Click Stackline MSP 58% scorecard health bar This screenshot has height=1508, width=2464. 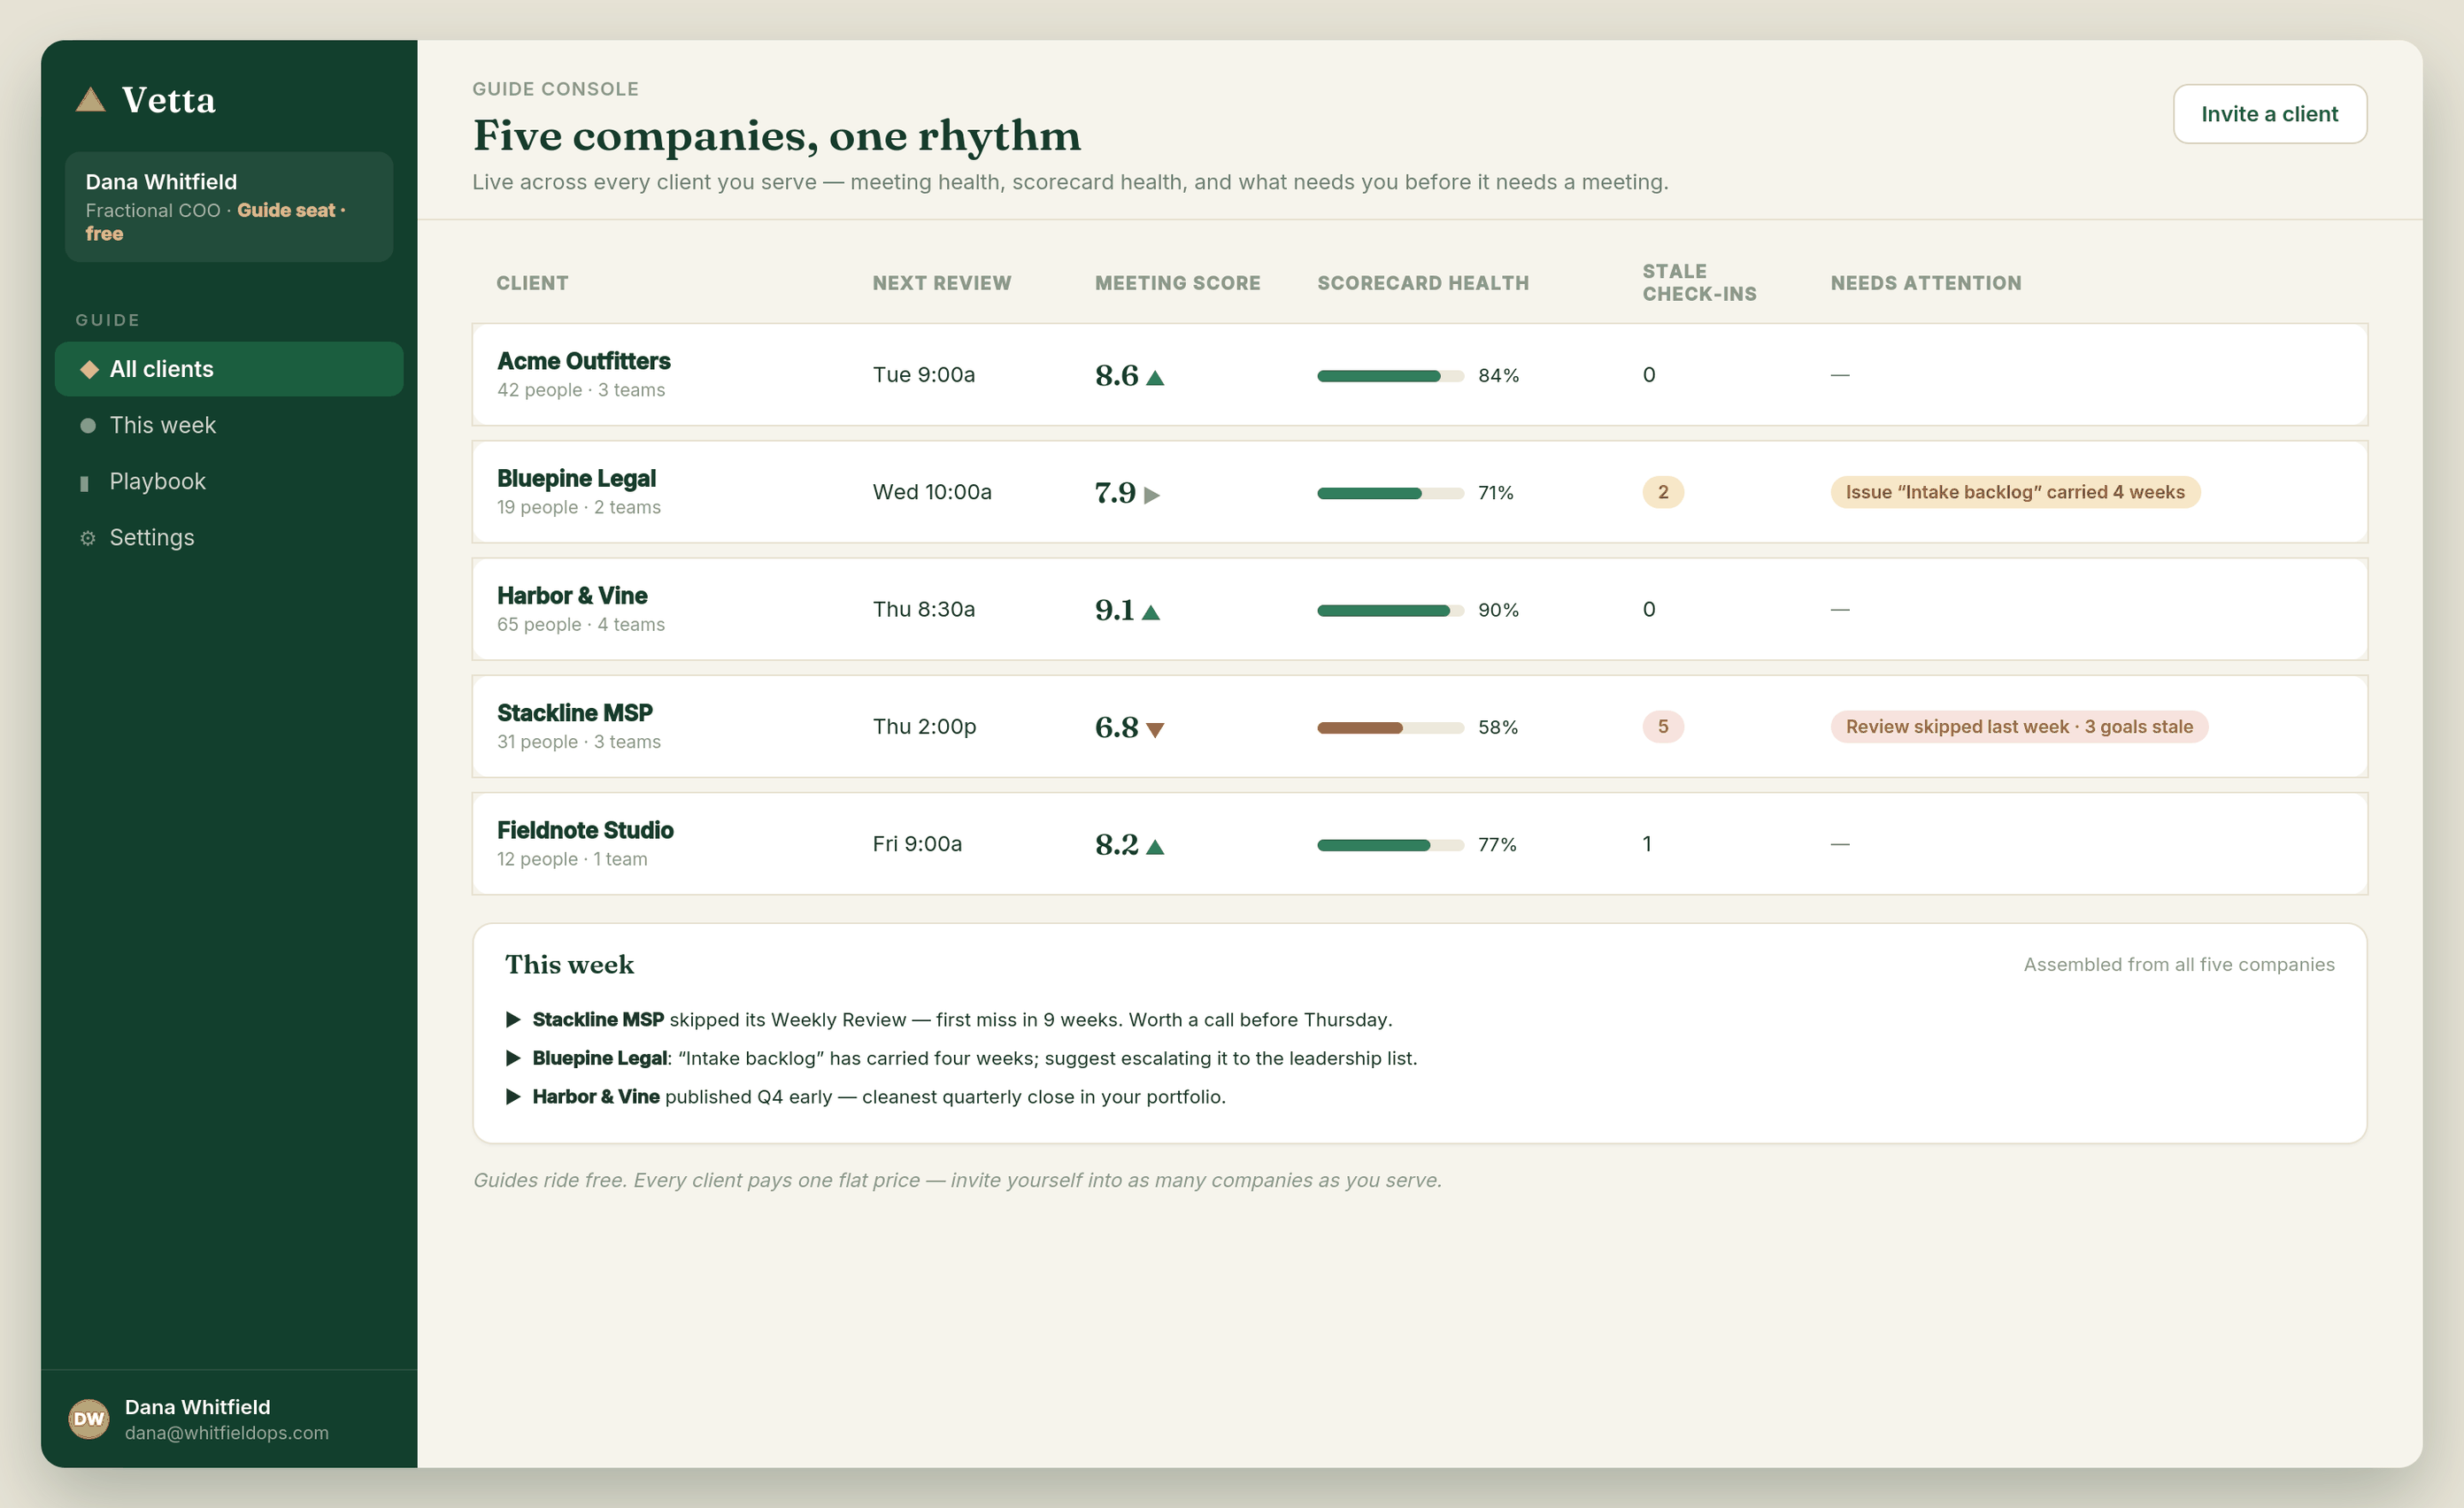pyautogui.click(x=1390, y=728)
